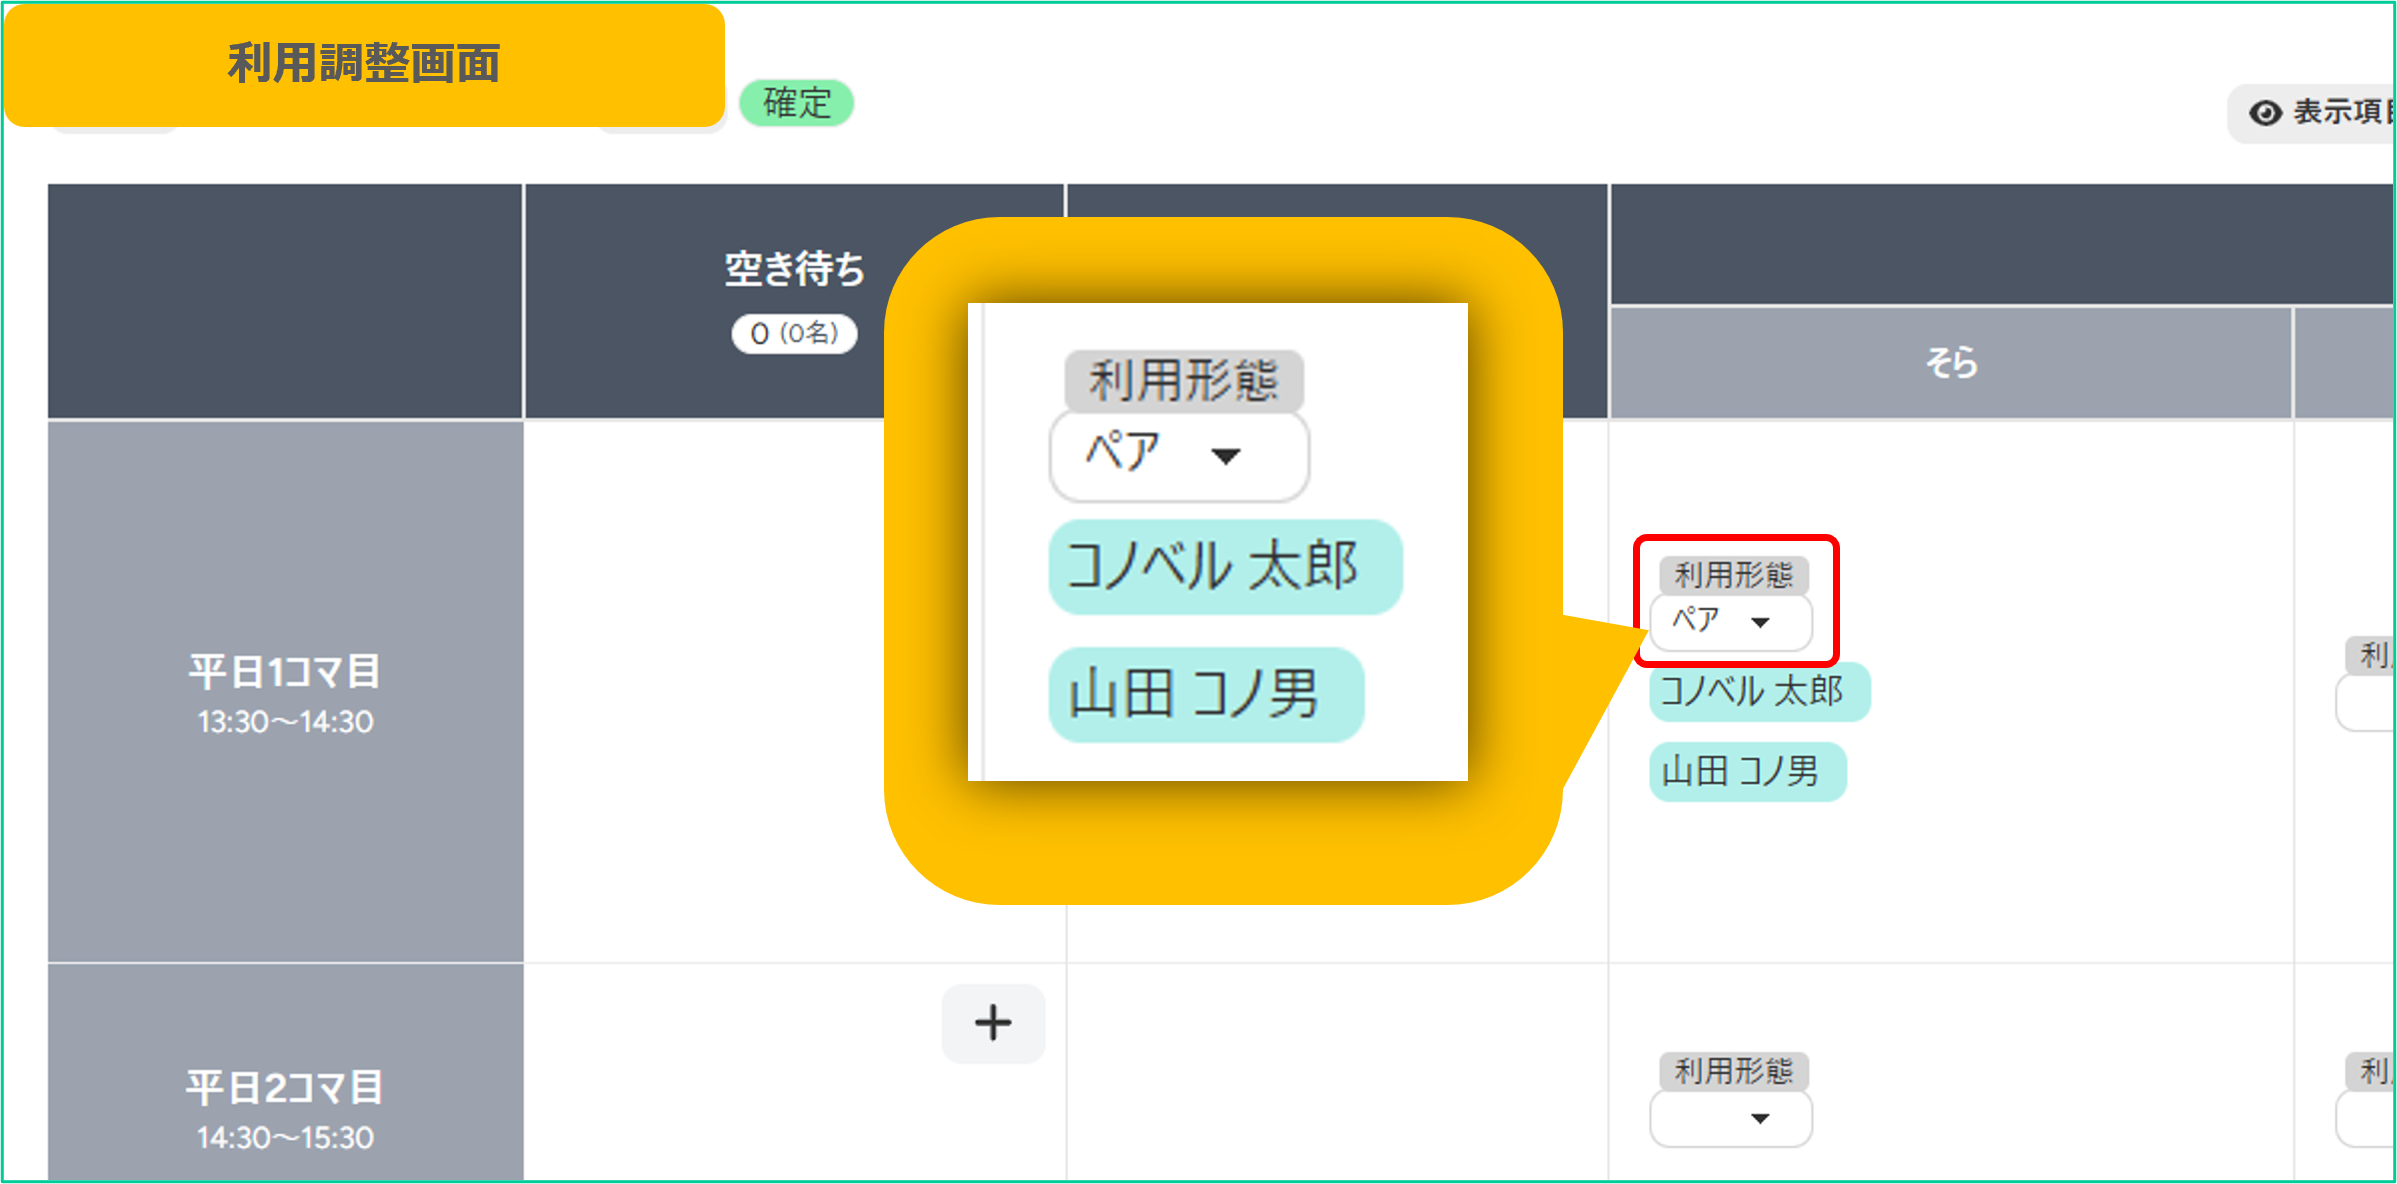Click the plus add button
Viewport: 2397px width, 1184px height.
[993, 1023]
